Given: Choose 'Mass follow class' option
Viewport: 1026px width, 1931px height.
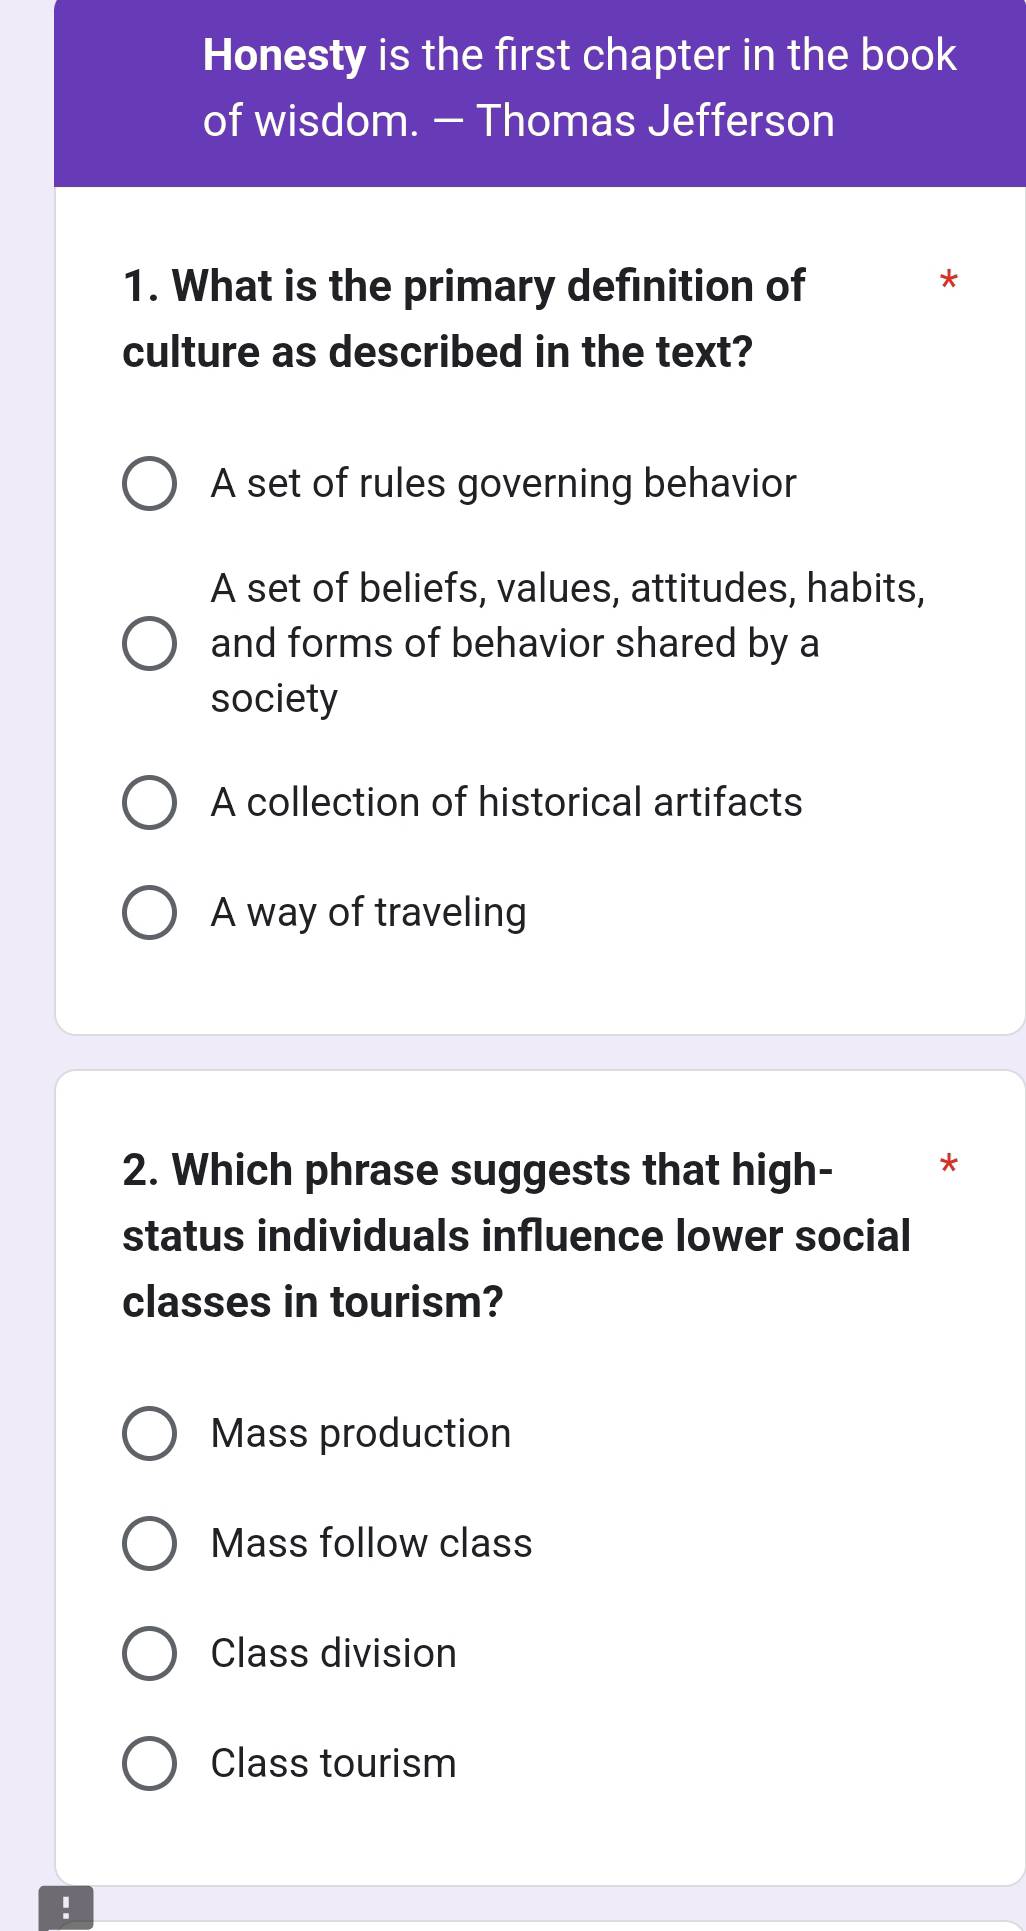Looking at the screenshot, I should click(x=150, y=1544).
